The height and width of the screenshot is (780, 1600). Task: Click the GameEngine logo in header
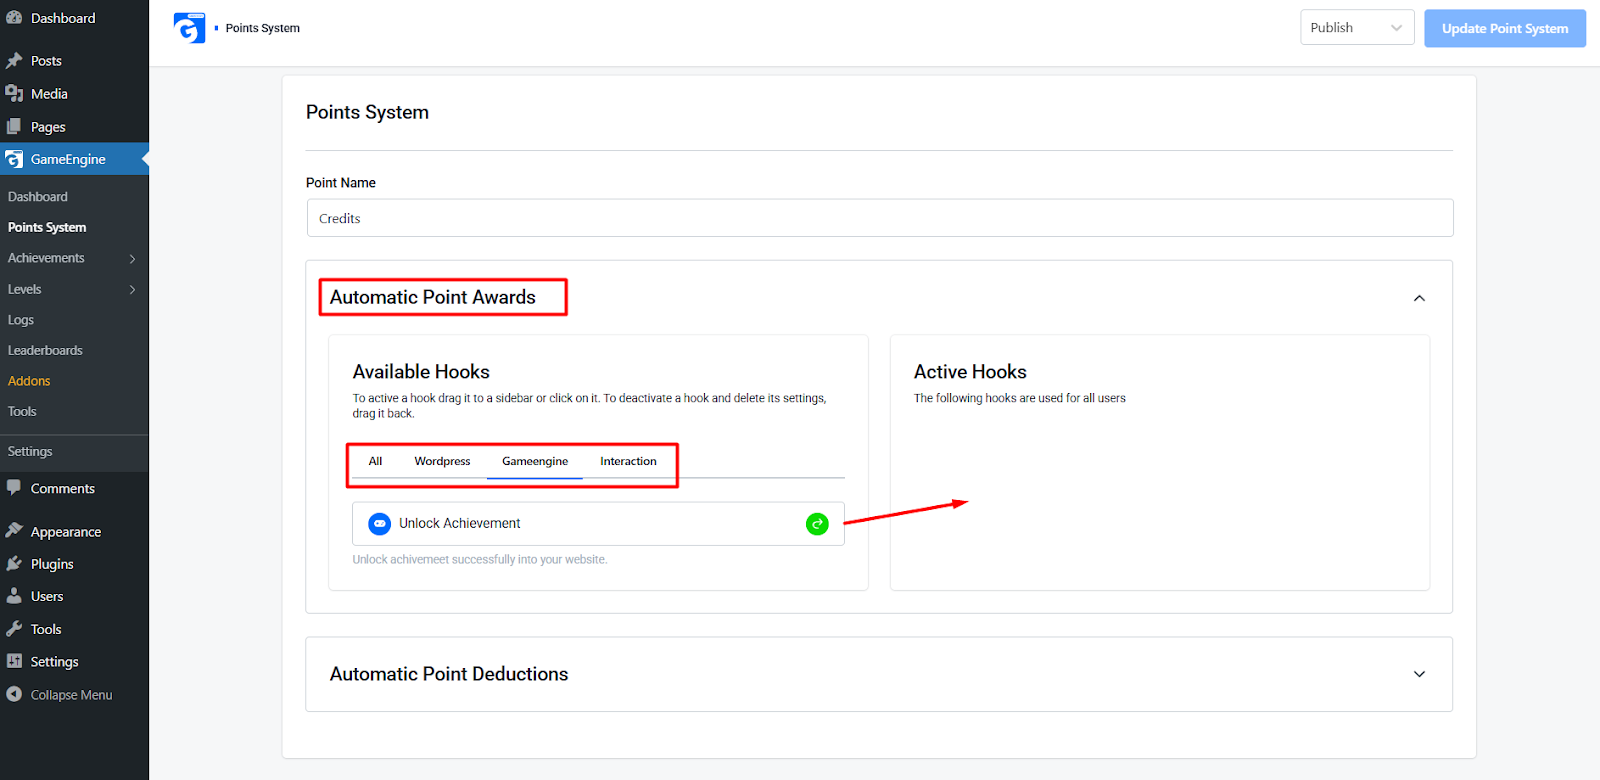[x=189, y=28]
